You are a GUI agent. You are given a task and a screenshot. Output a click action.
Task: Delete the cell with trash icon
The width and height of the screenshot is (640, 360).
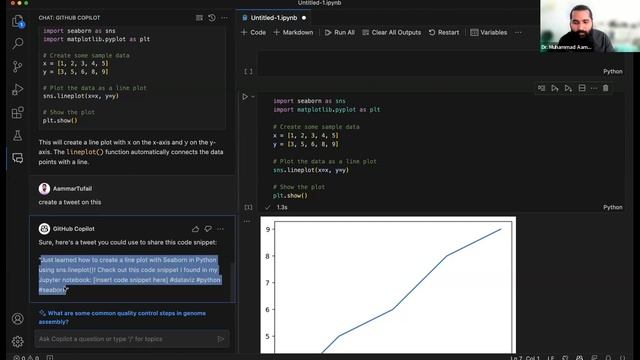pyautogui.click(x=606, y=88)
